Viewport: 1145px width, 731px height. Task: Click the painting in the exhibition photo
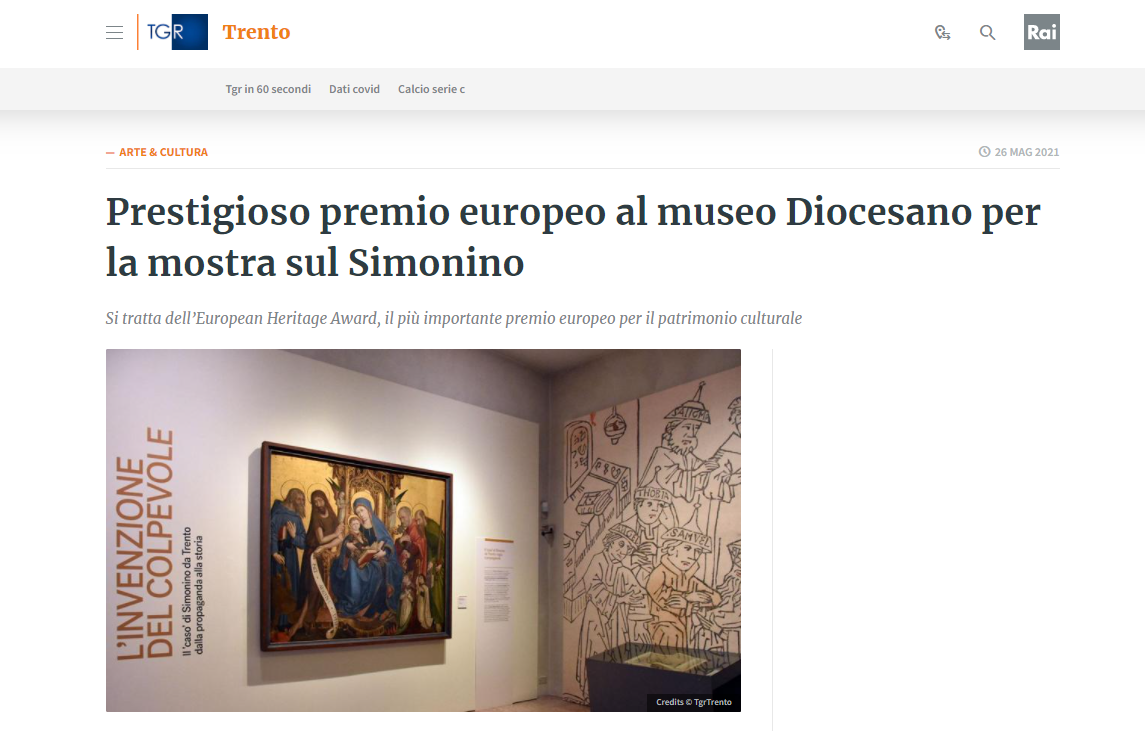356,546
